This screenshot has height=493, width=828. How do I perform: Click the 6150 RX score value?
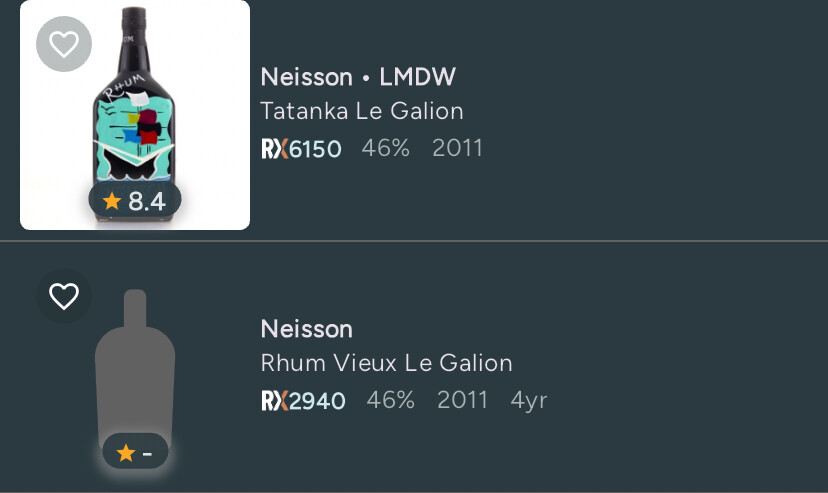coord(316,149)
